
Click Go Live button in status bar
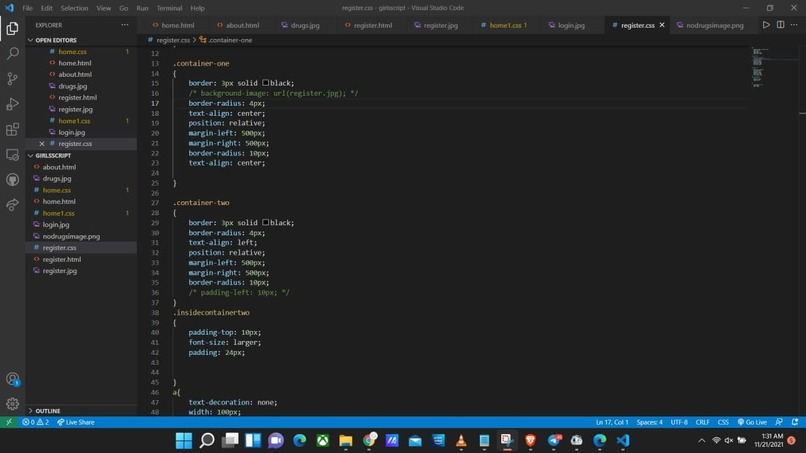pos(752,422)
